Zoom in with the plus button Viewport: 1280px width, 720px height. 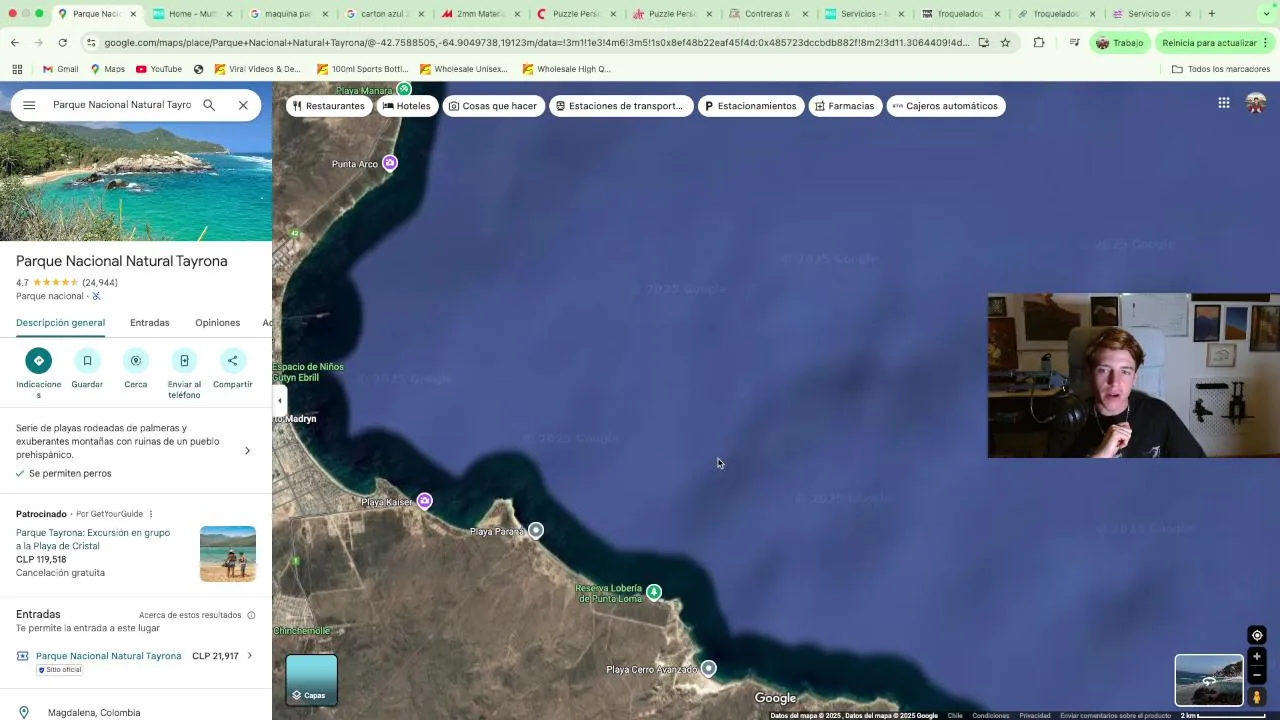point(1257,657)
